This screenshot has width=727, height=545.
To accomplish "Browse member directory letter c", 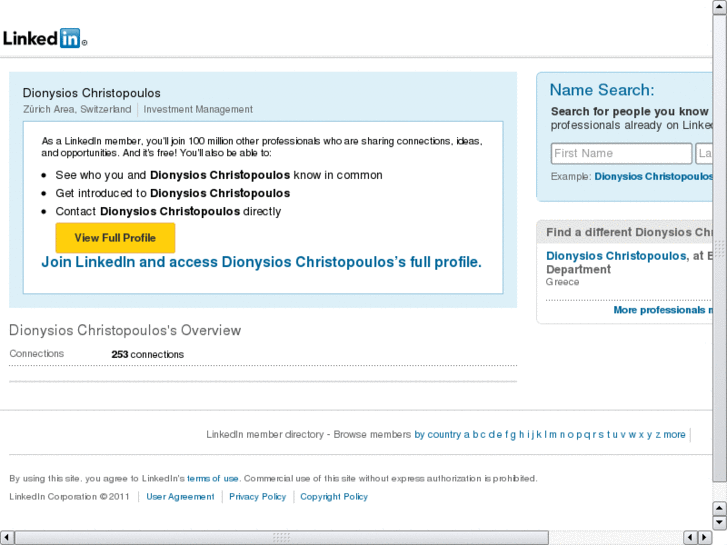I will 483,435.
